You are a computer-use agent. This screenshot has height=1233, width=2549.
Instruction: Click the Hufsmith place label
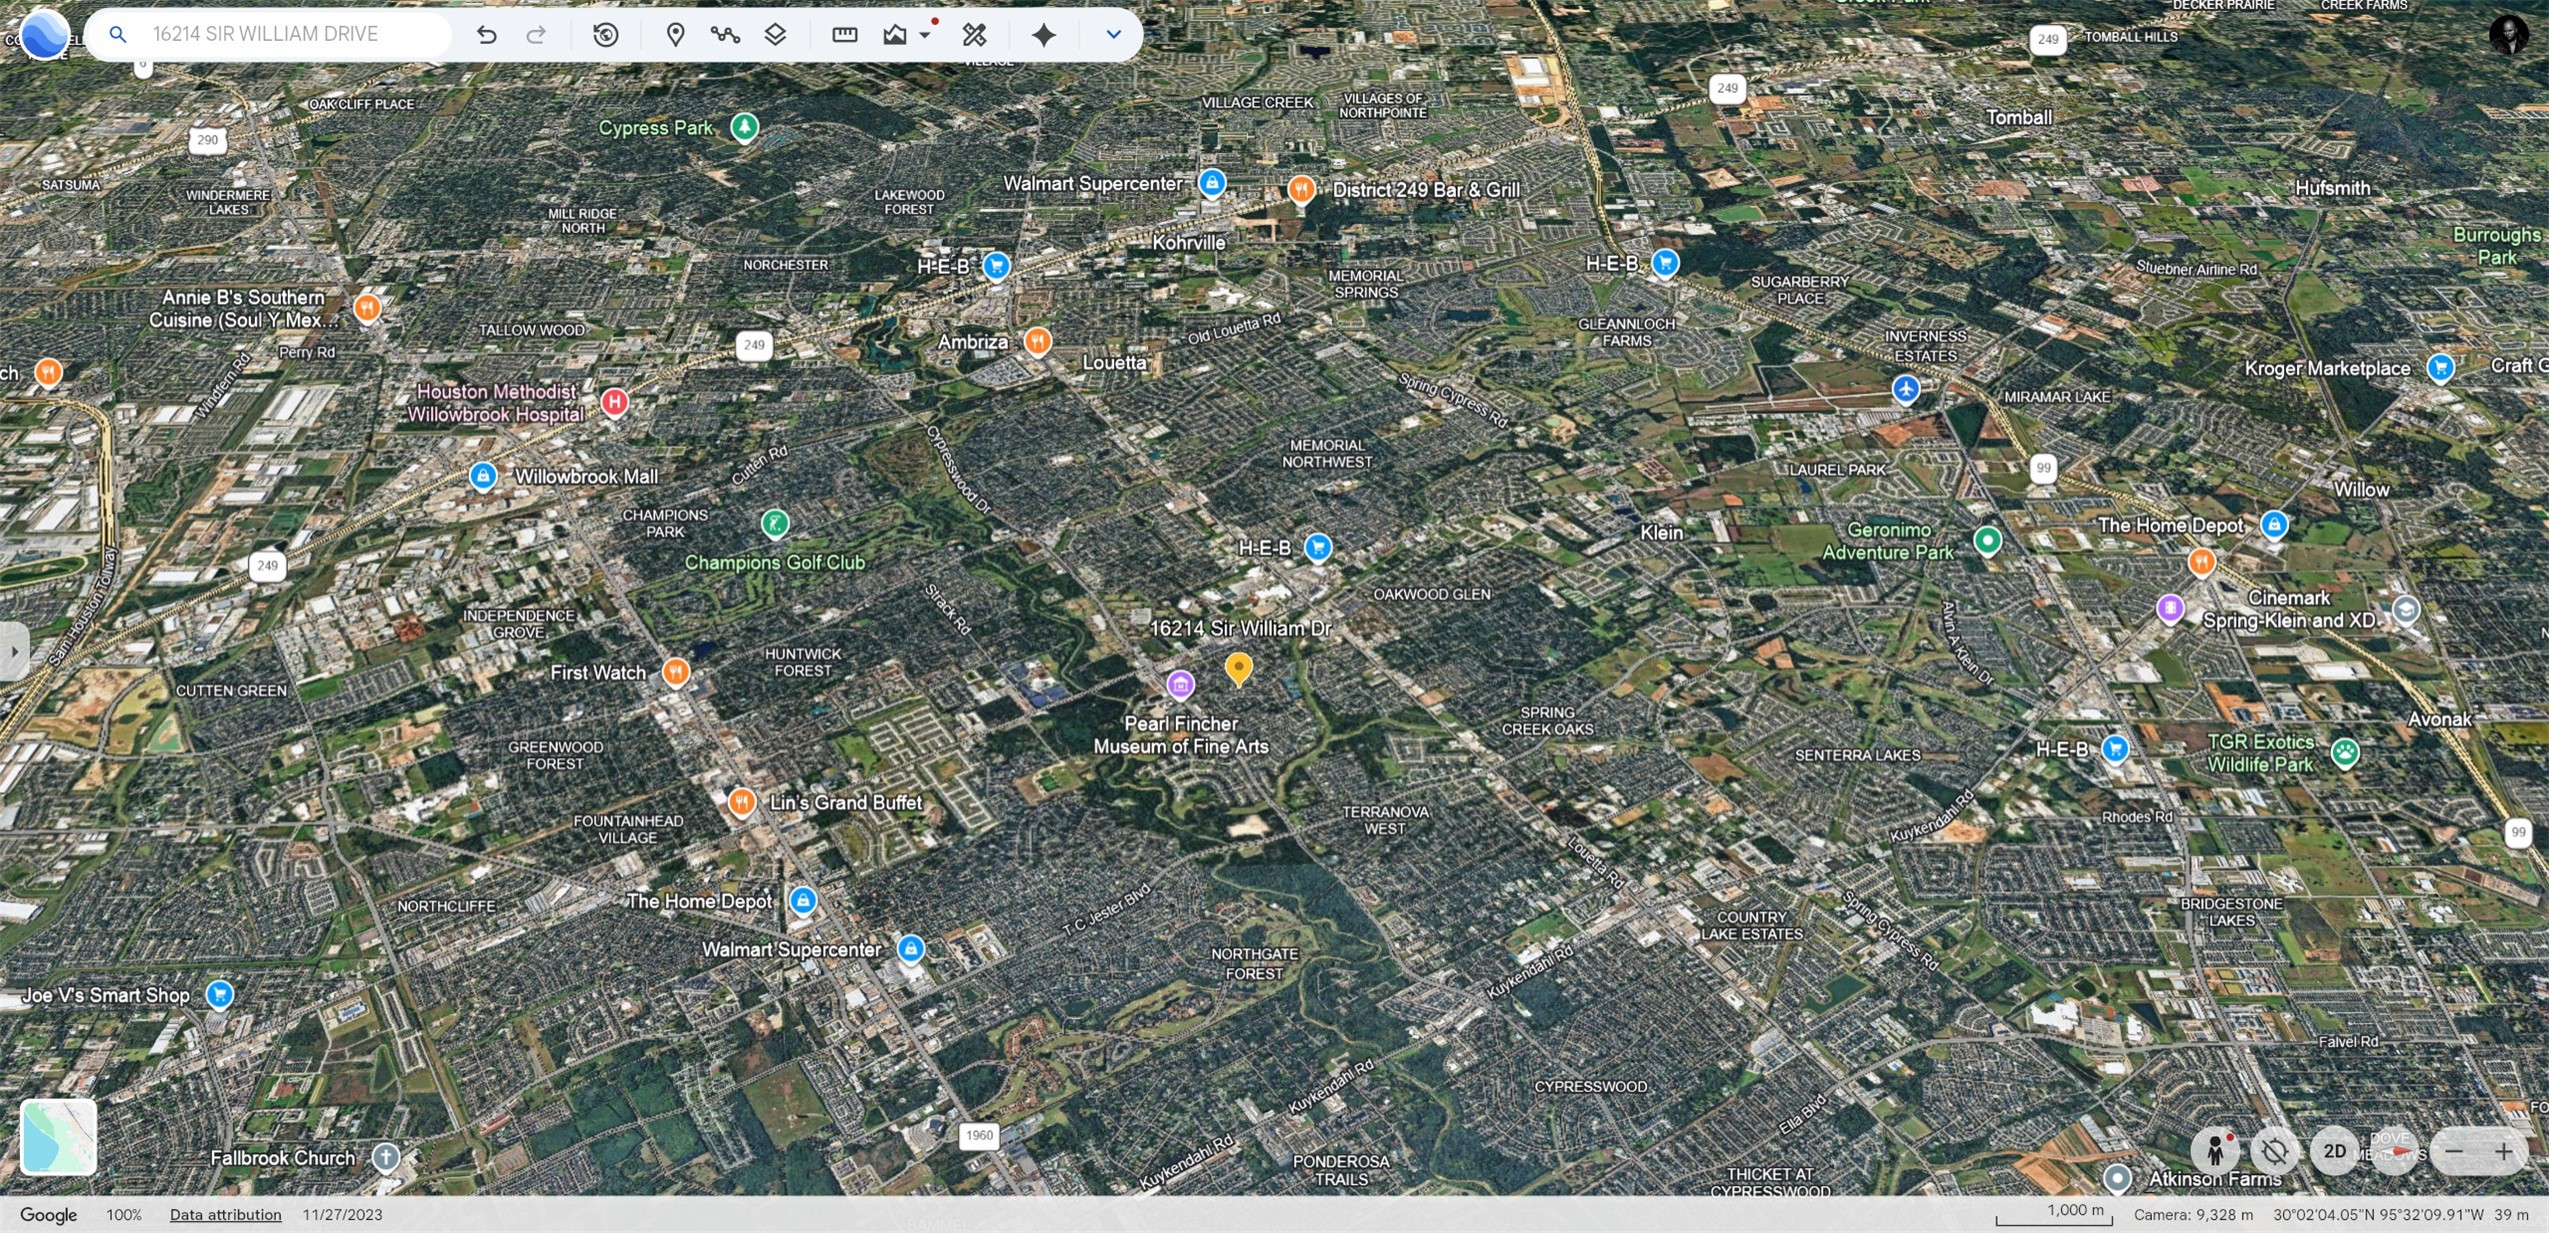(2332, 188)
